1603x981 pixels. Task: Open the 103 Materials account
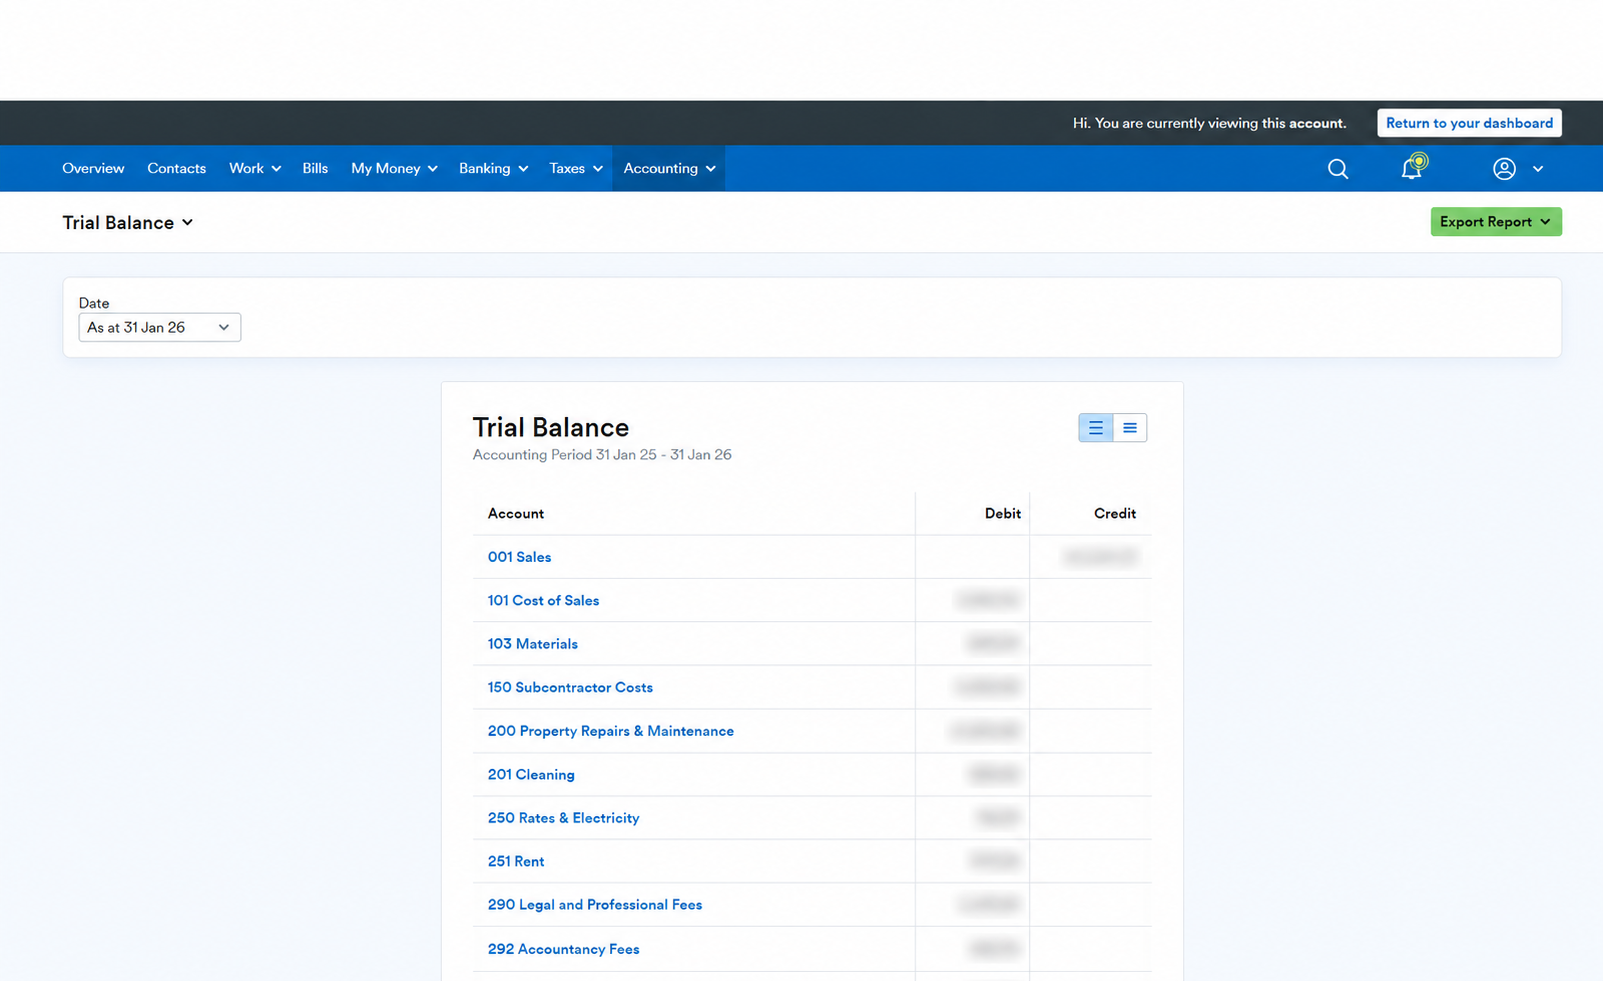click(532, 644)
